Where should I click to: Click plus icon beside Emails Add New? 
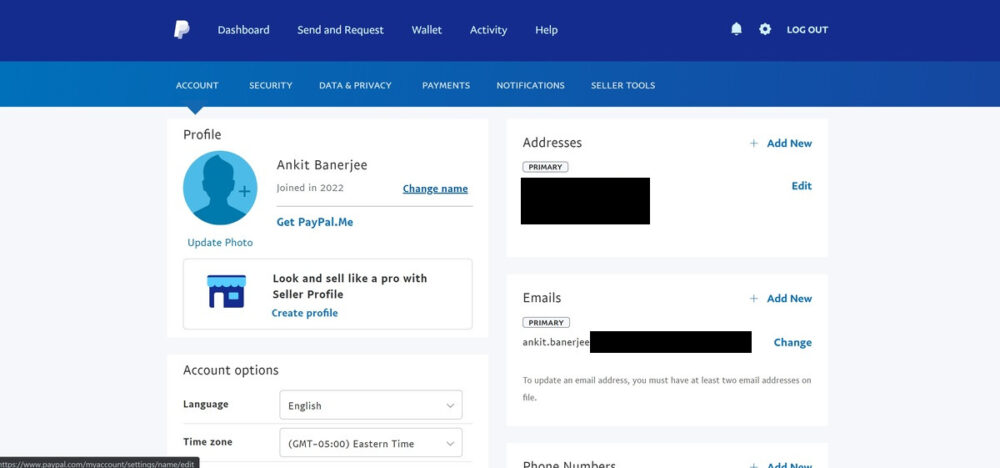754,298
